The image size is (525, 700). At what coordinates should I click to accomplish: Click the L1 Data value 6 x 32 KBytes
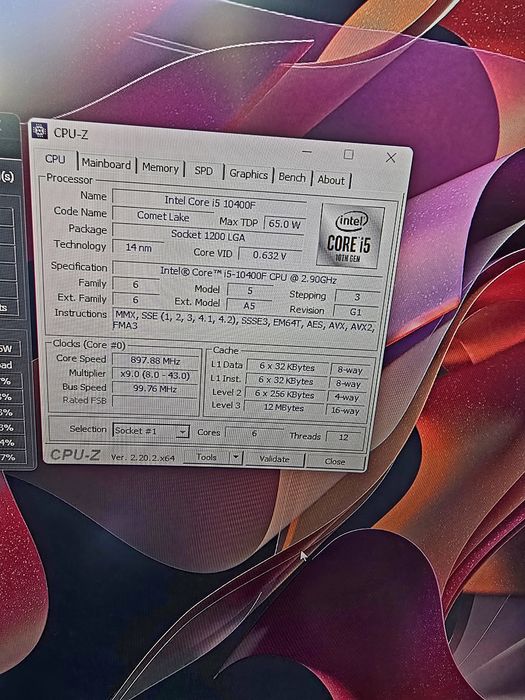click(x=287, y=367)
